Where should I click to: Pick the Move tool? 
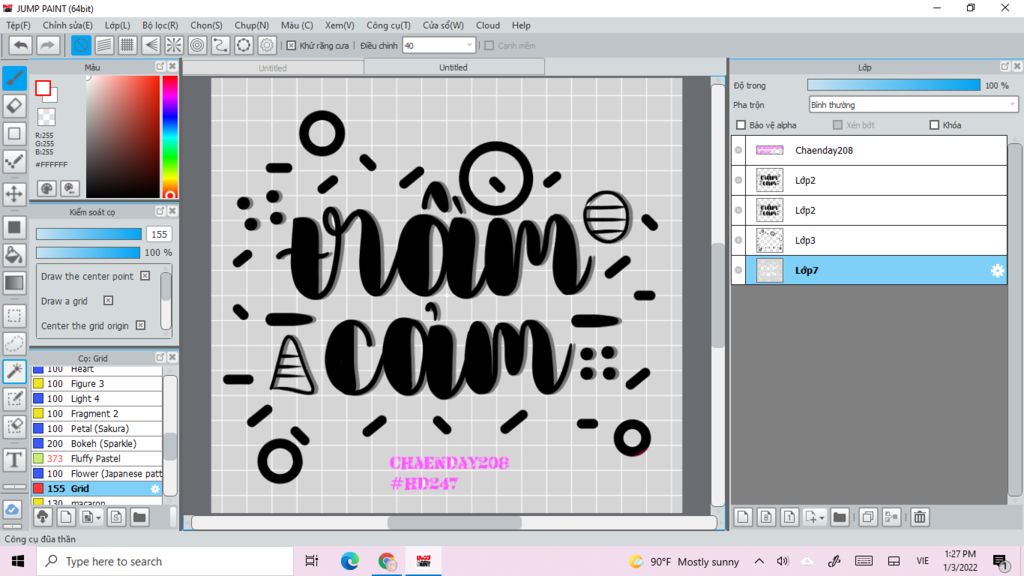pos(14,194)
